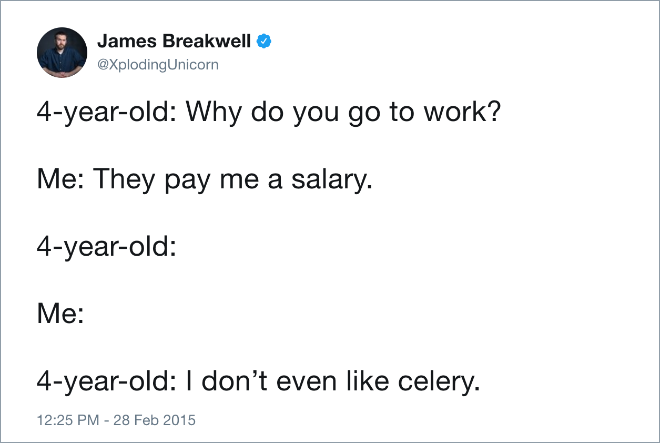
Task: Open the @XplodingUnicorn handle link
Action: (158, 65)
